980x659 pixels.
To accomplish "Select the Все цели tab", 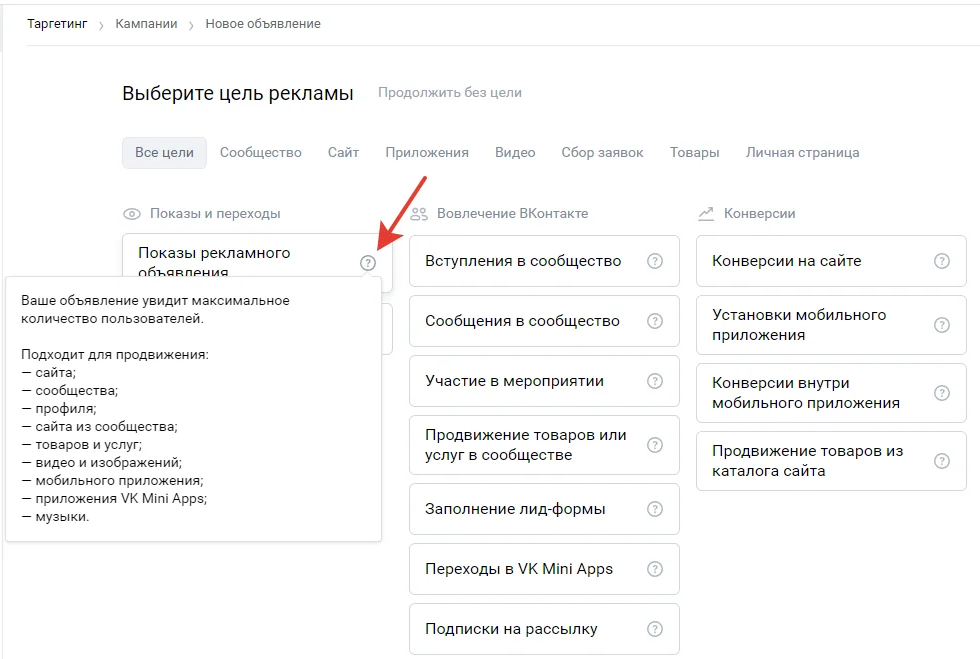I will (x=164, y=153).
